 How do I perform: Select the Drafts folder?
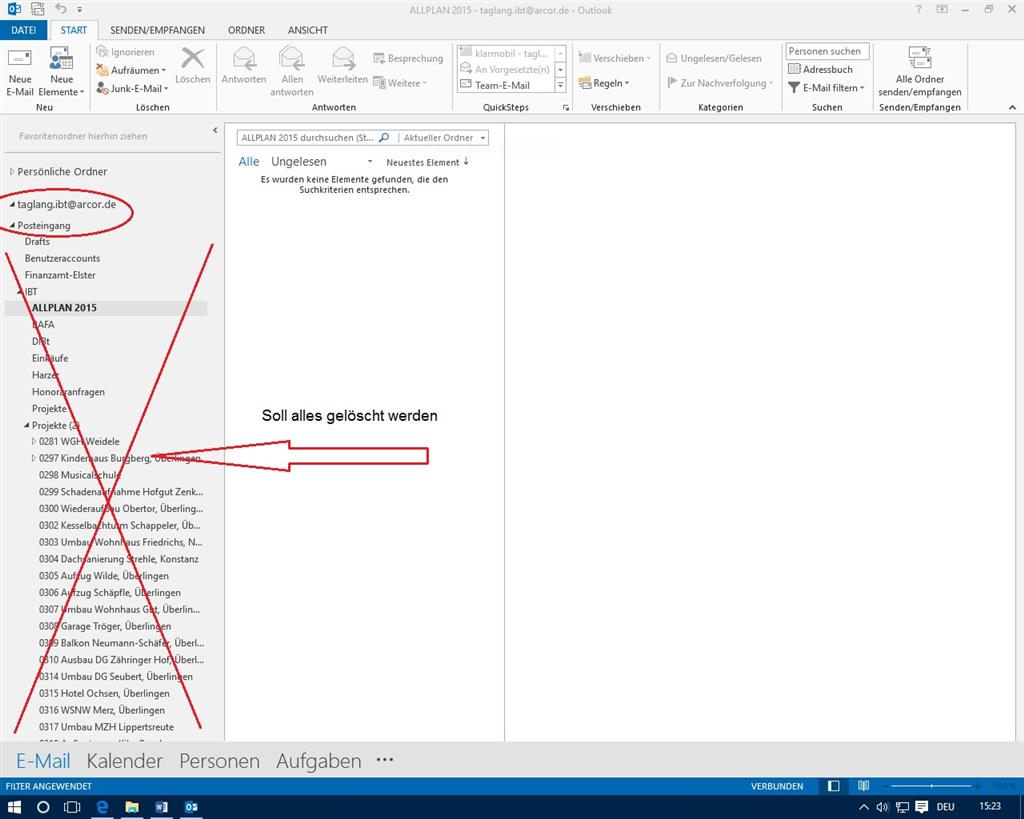point(37,242)
